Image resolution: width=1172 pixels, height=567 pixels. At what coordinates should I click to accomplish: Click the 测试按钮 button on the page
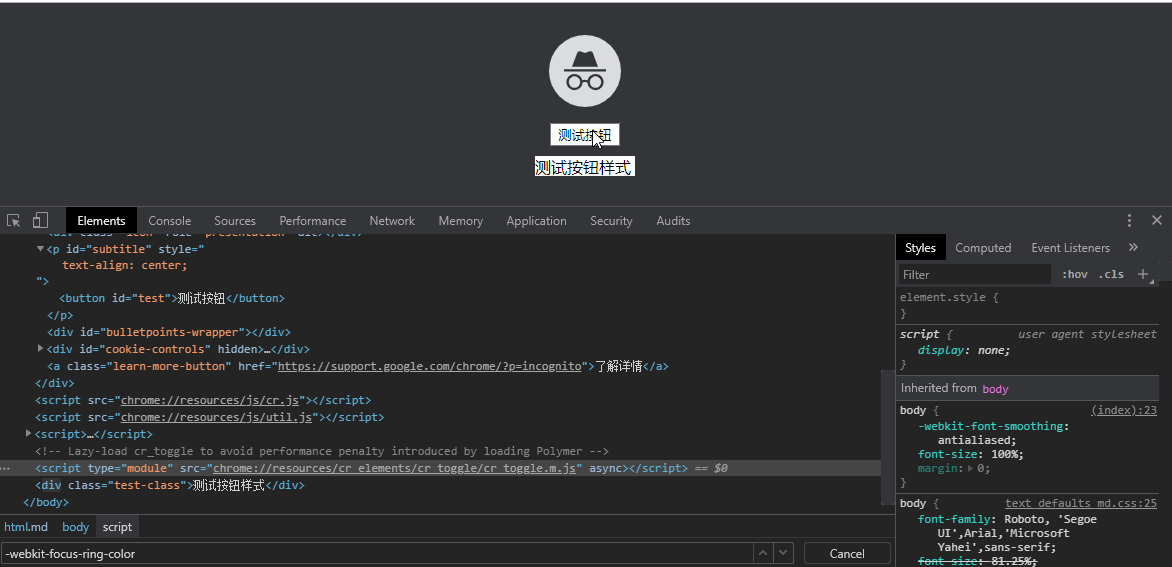pyautogui.click(x=585, y=135)
